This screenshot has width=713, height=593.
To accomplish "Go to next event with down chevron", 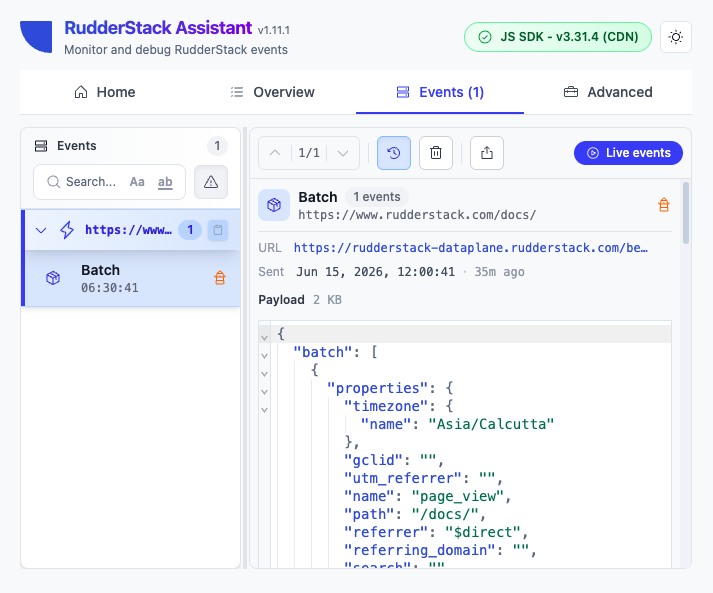I will tap(343, 153).
